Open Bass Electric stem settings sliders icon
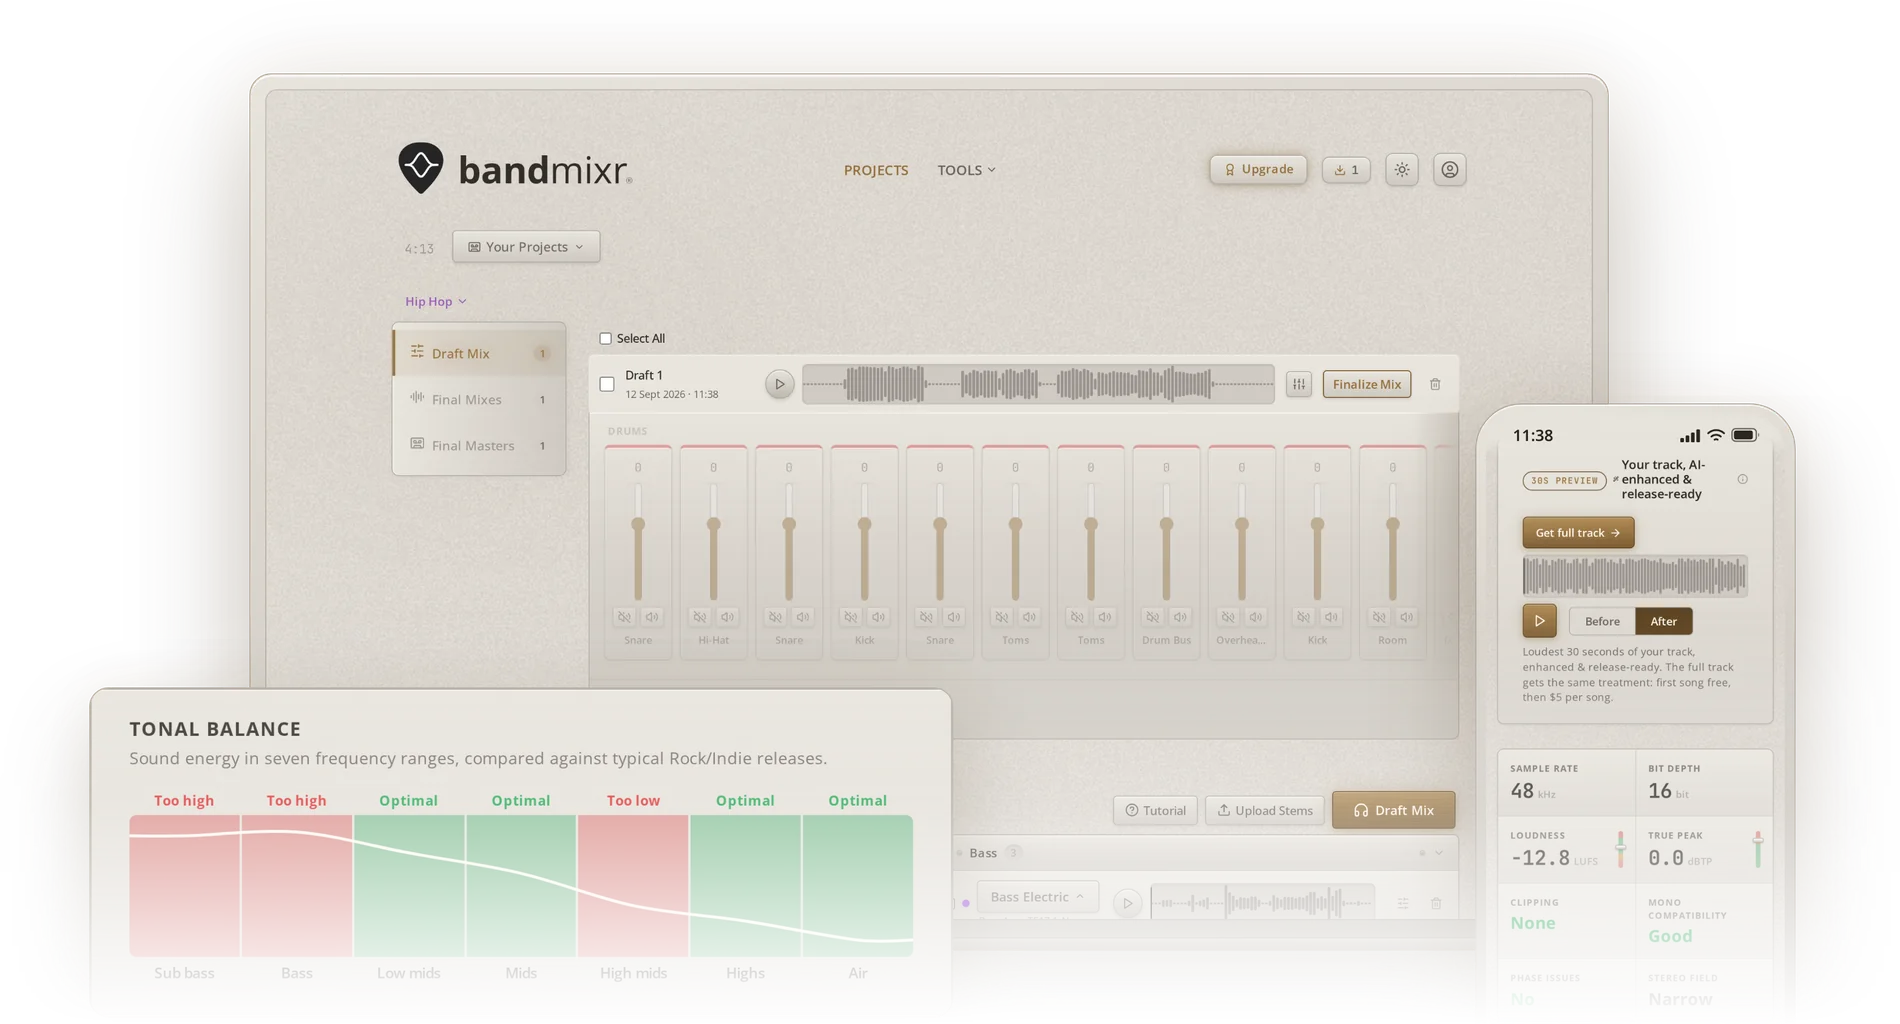Image resolution: width=1900 pixels, height=1024 pixels. 1403,903
